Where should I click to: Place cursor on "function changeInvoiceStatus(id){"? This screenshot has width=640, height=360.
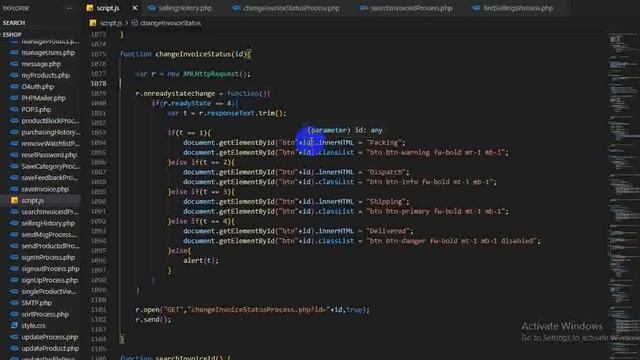pyautogui.click(x=186, y=54)
